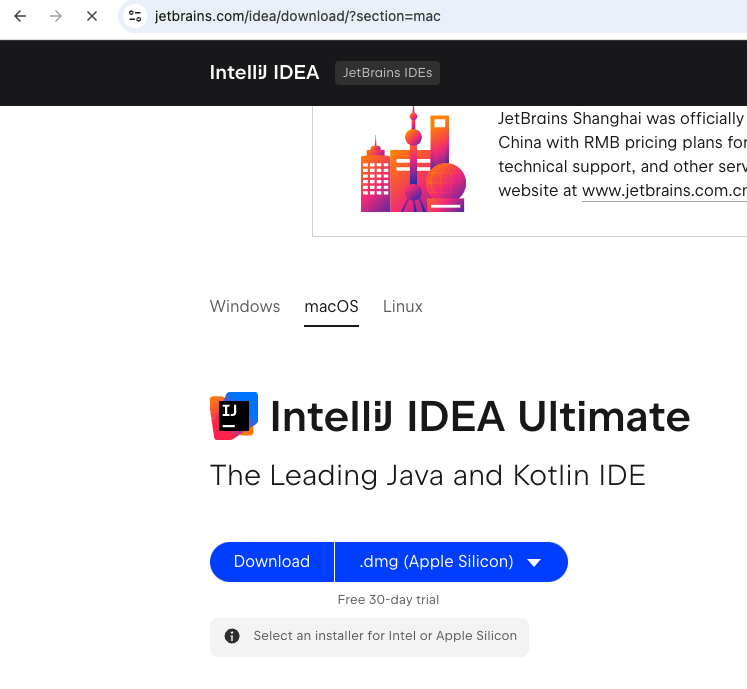Viewport: 747px width, 689px height.
Task: Go back using the browser back arrow
Action: [20, 16]
